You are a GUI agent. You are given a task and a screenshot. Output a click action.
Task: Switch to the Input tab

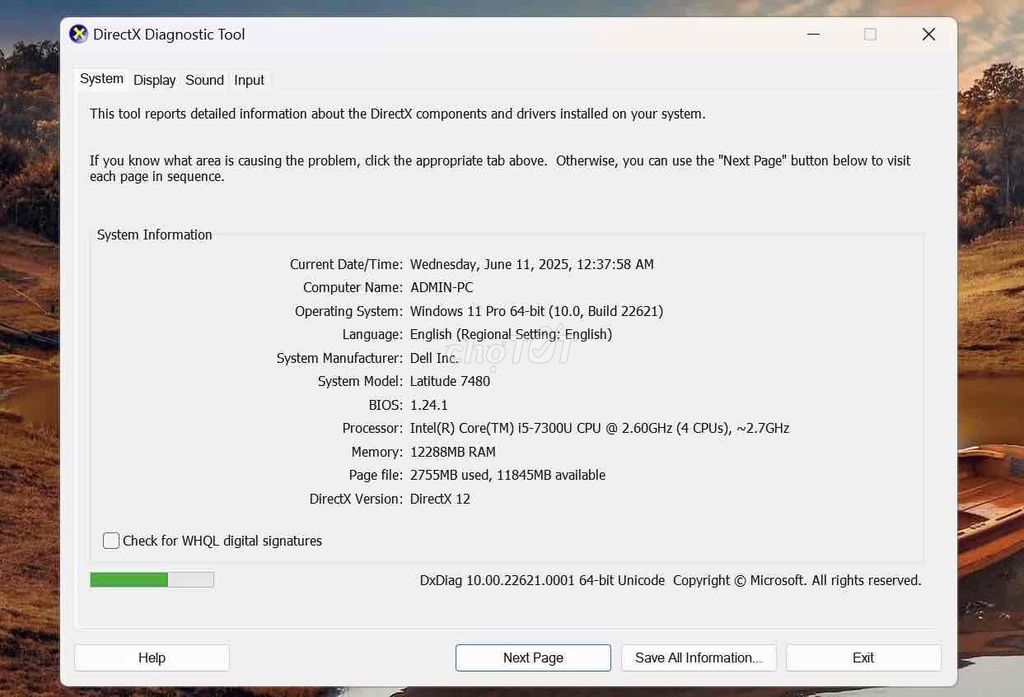249,80
